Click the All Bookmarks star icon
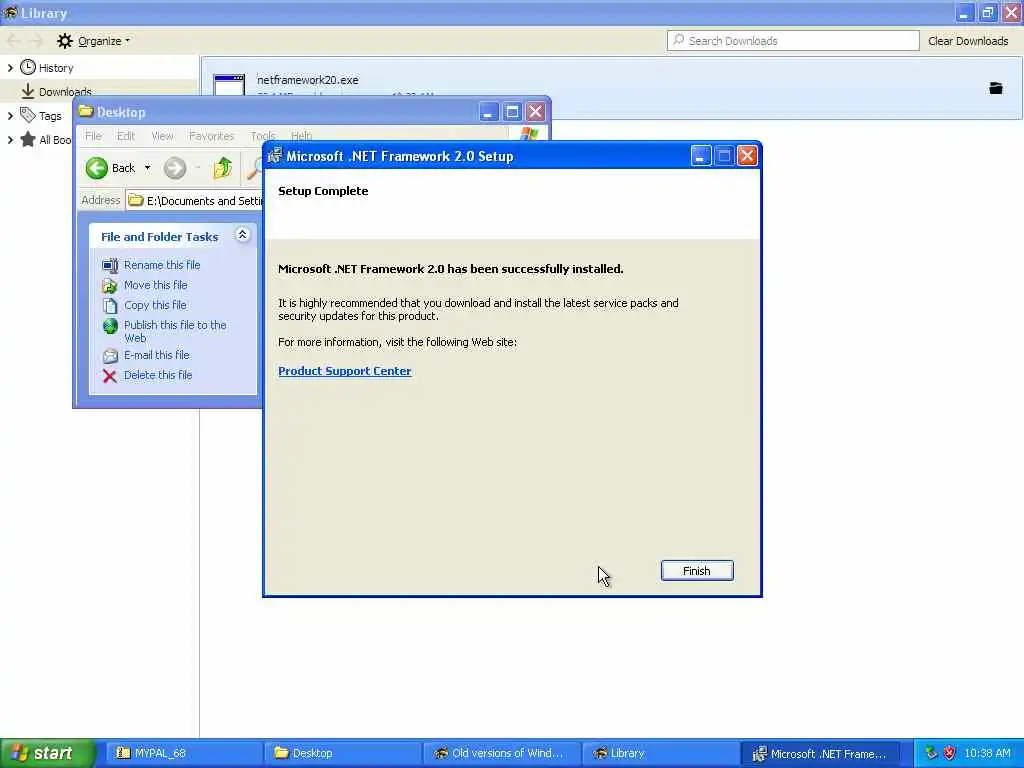The image size is (1024, 768). (x=27, y=139)
